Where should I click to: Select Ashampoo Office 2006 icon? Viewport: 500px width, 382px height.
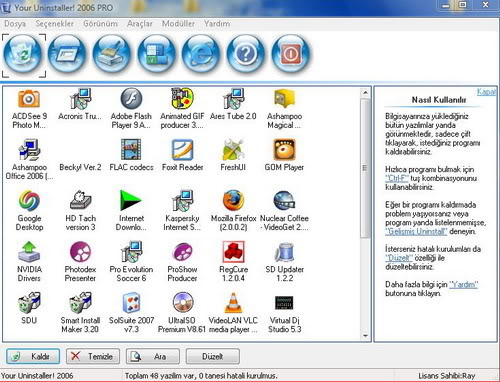29,150
